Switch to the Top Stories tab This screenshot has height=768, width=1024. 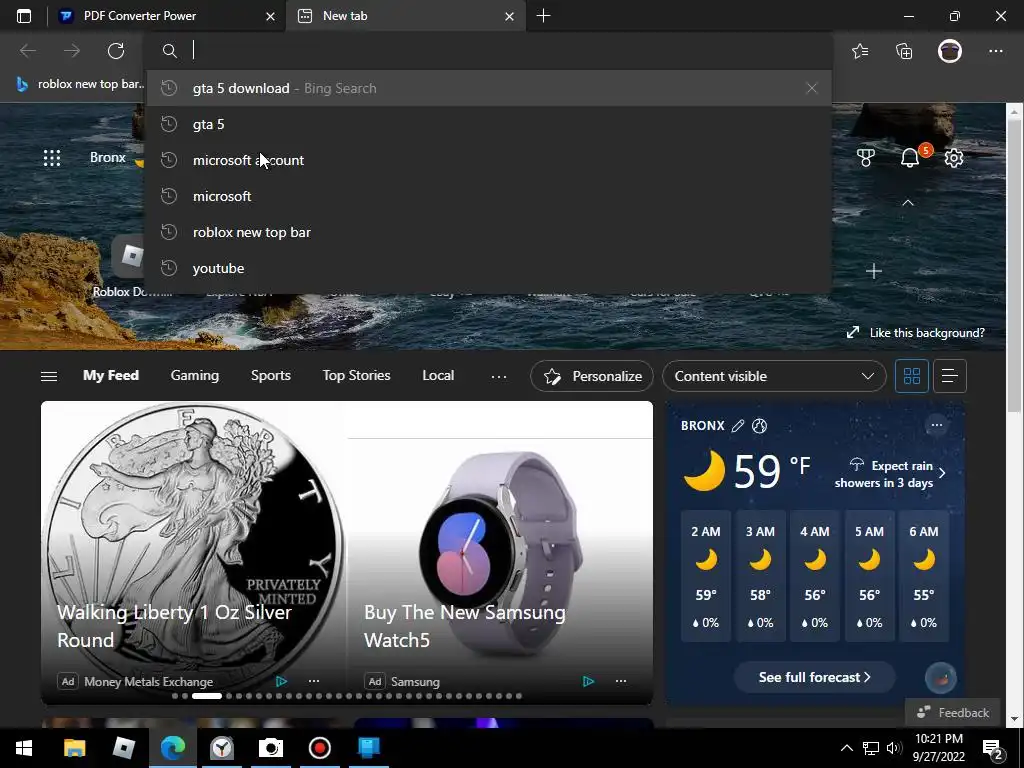tap(356, 376)
